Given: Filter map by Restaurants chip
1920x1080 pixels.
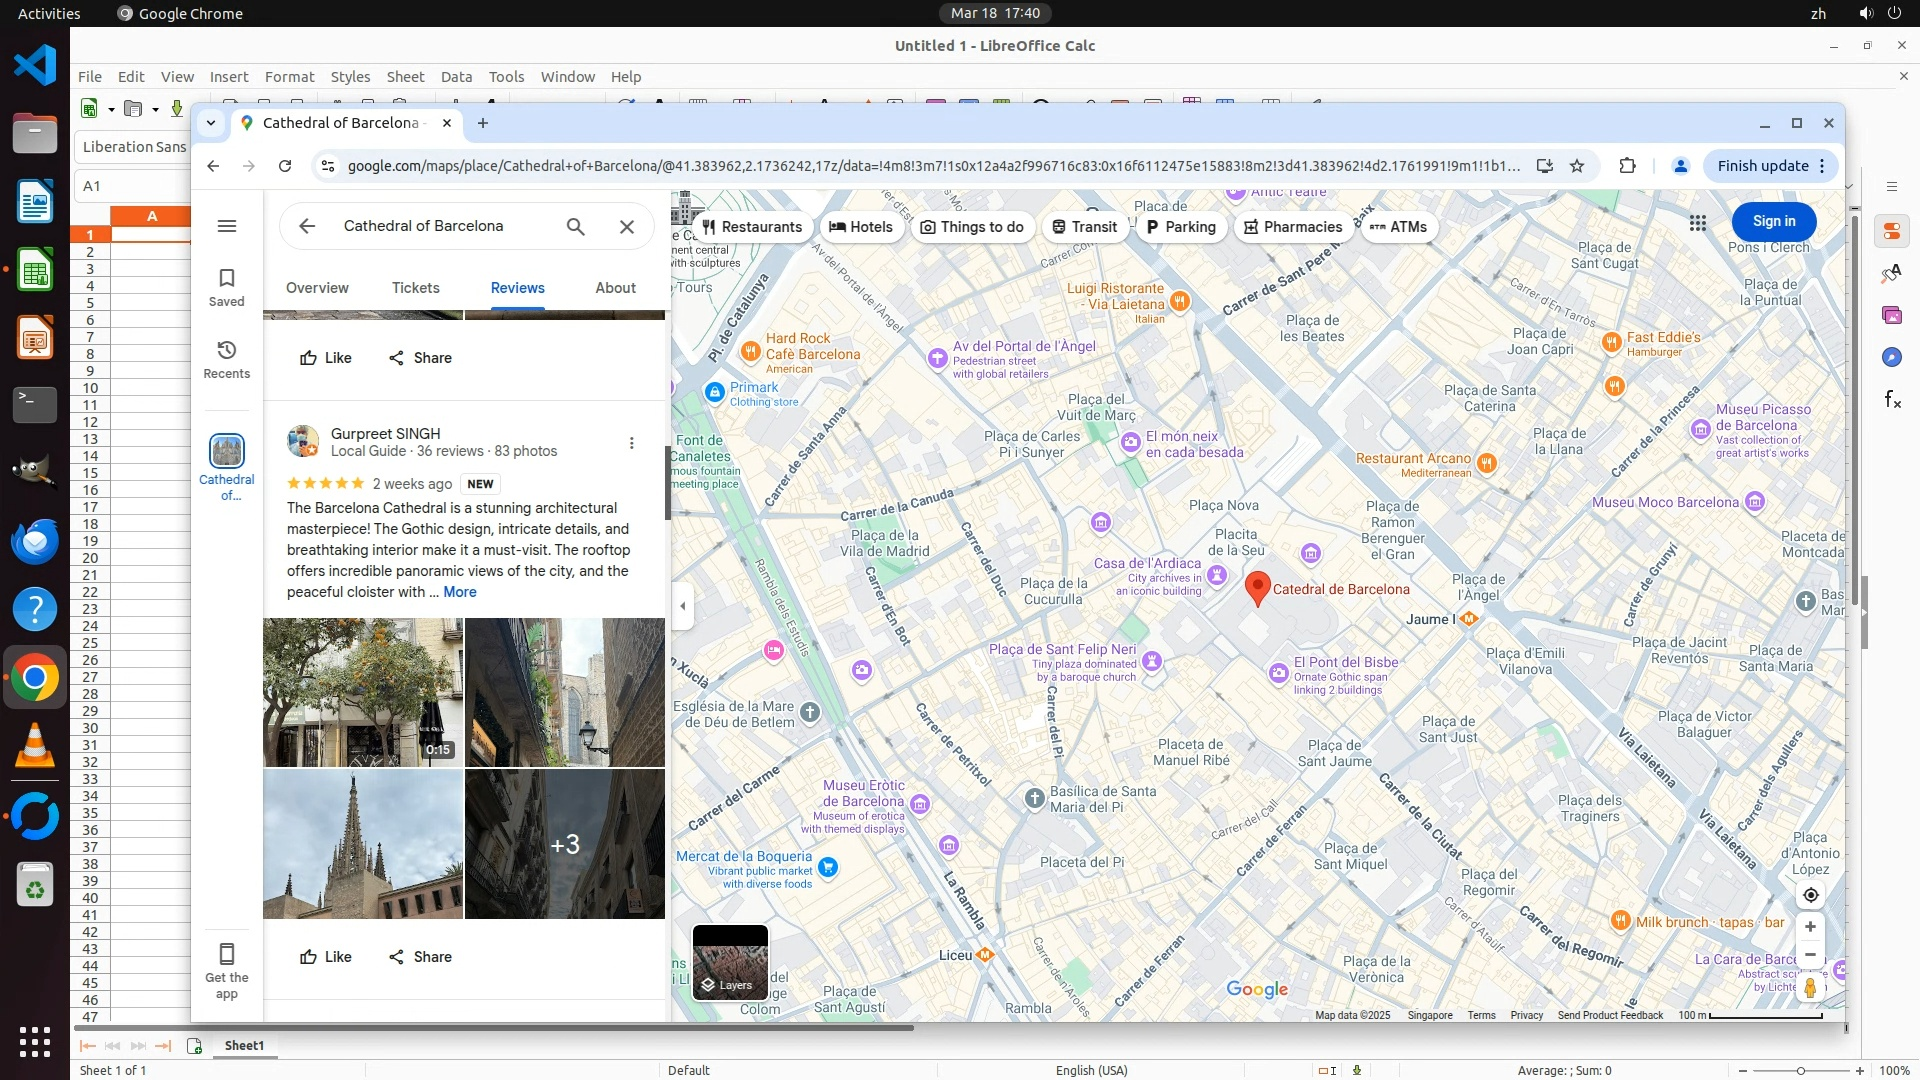Looking at the screenshot, I should (x=752, y=227).
